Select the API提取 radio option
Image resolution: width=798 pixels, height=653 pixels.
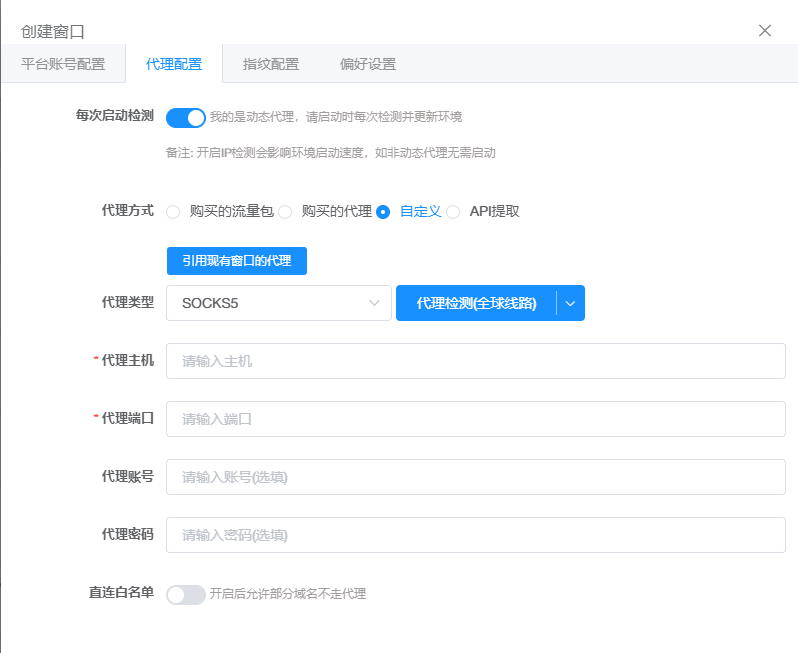click(453, 212)
